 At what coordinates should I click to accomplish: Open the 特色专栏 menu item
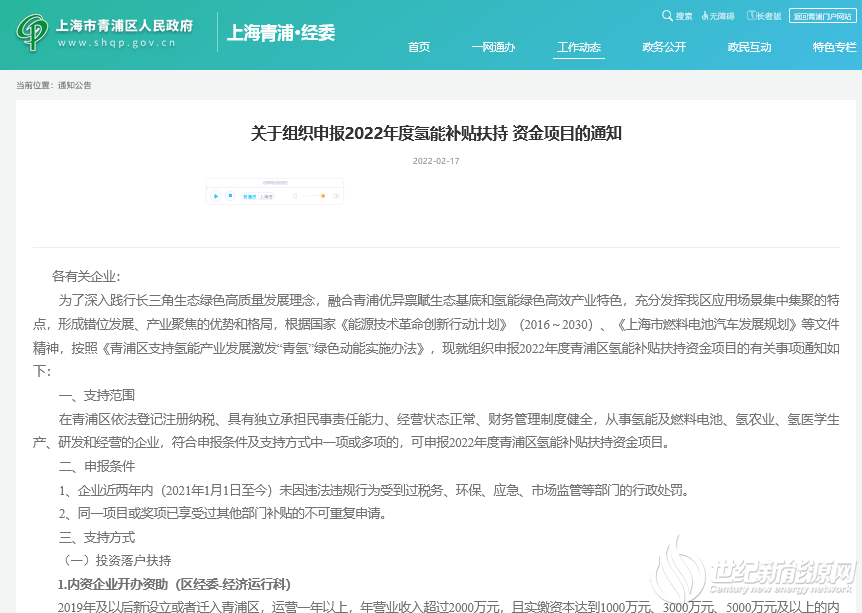[x=834, y=47]
